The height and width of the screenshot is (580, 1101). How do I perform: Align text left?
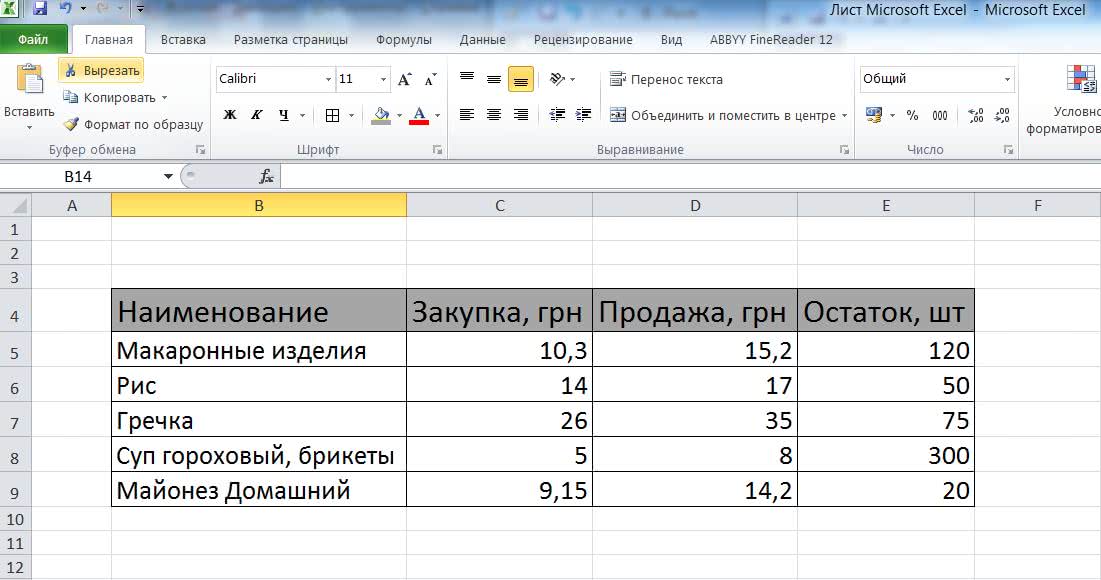tap(467, 114)
